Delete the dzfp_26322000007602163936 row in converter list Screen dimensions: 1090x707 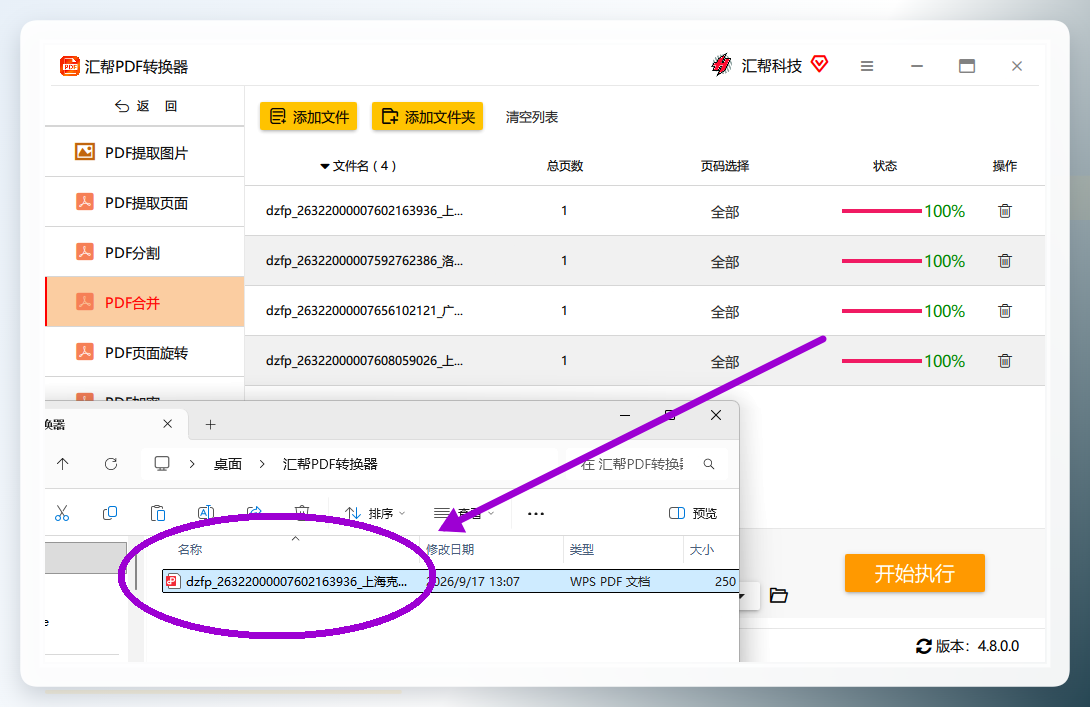coord(1004,211)
